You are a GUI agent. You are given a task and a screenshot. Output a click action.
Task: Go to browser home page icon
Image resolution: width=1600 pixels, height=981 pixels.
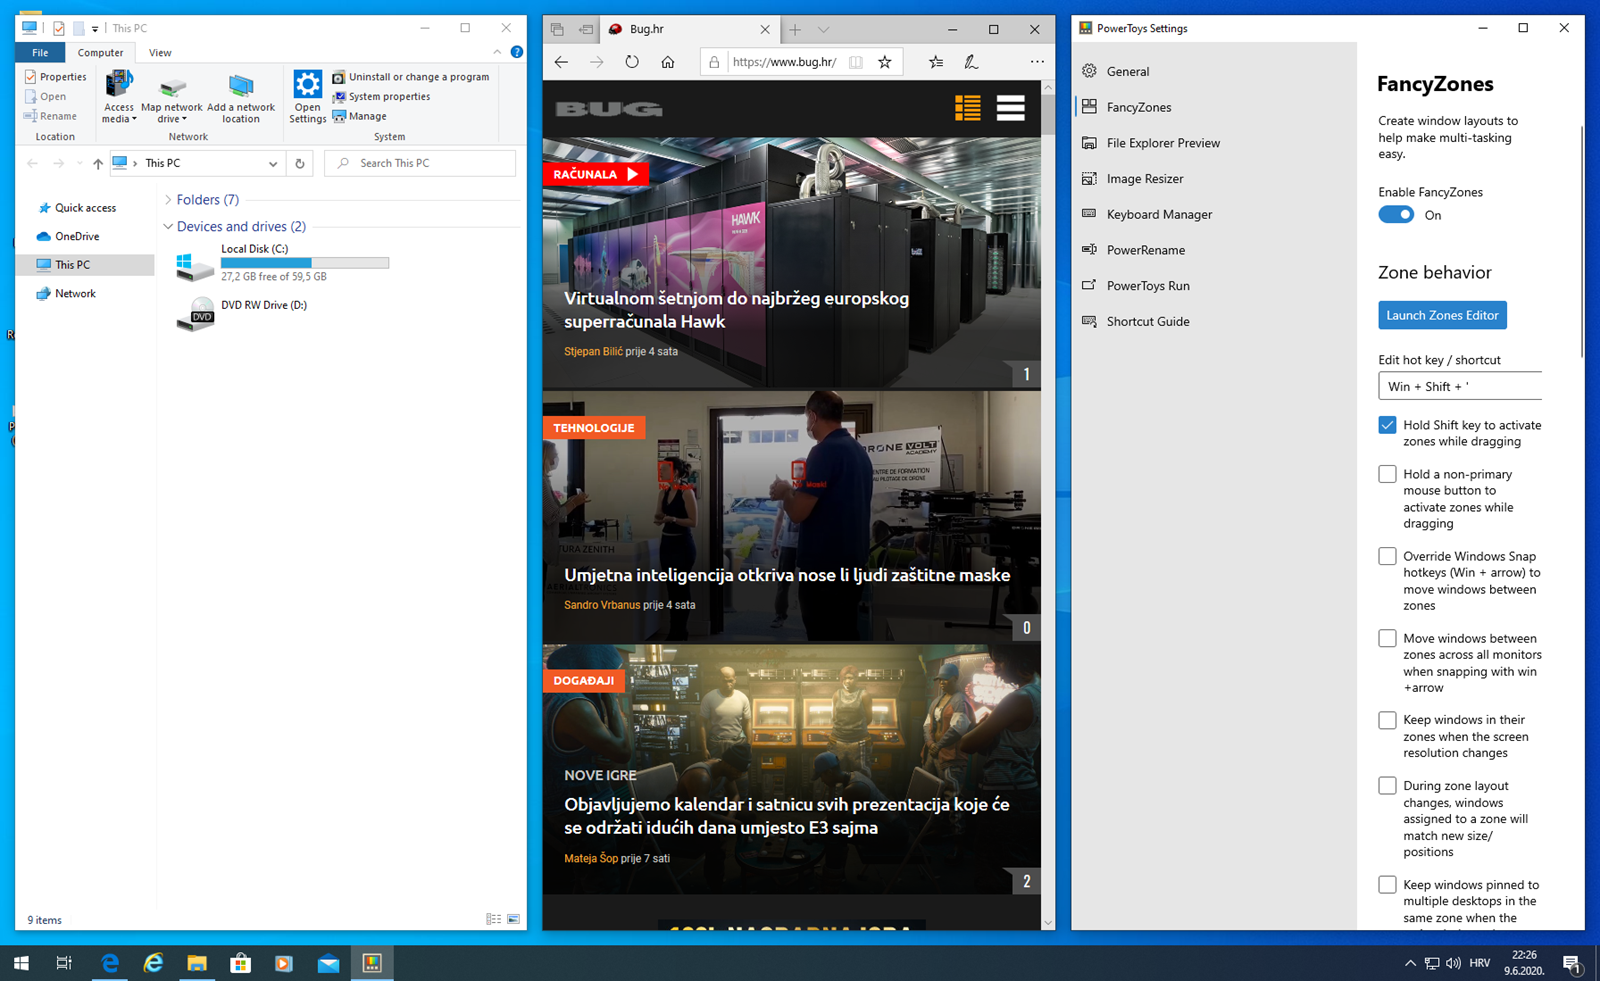click(668, 62)
